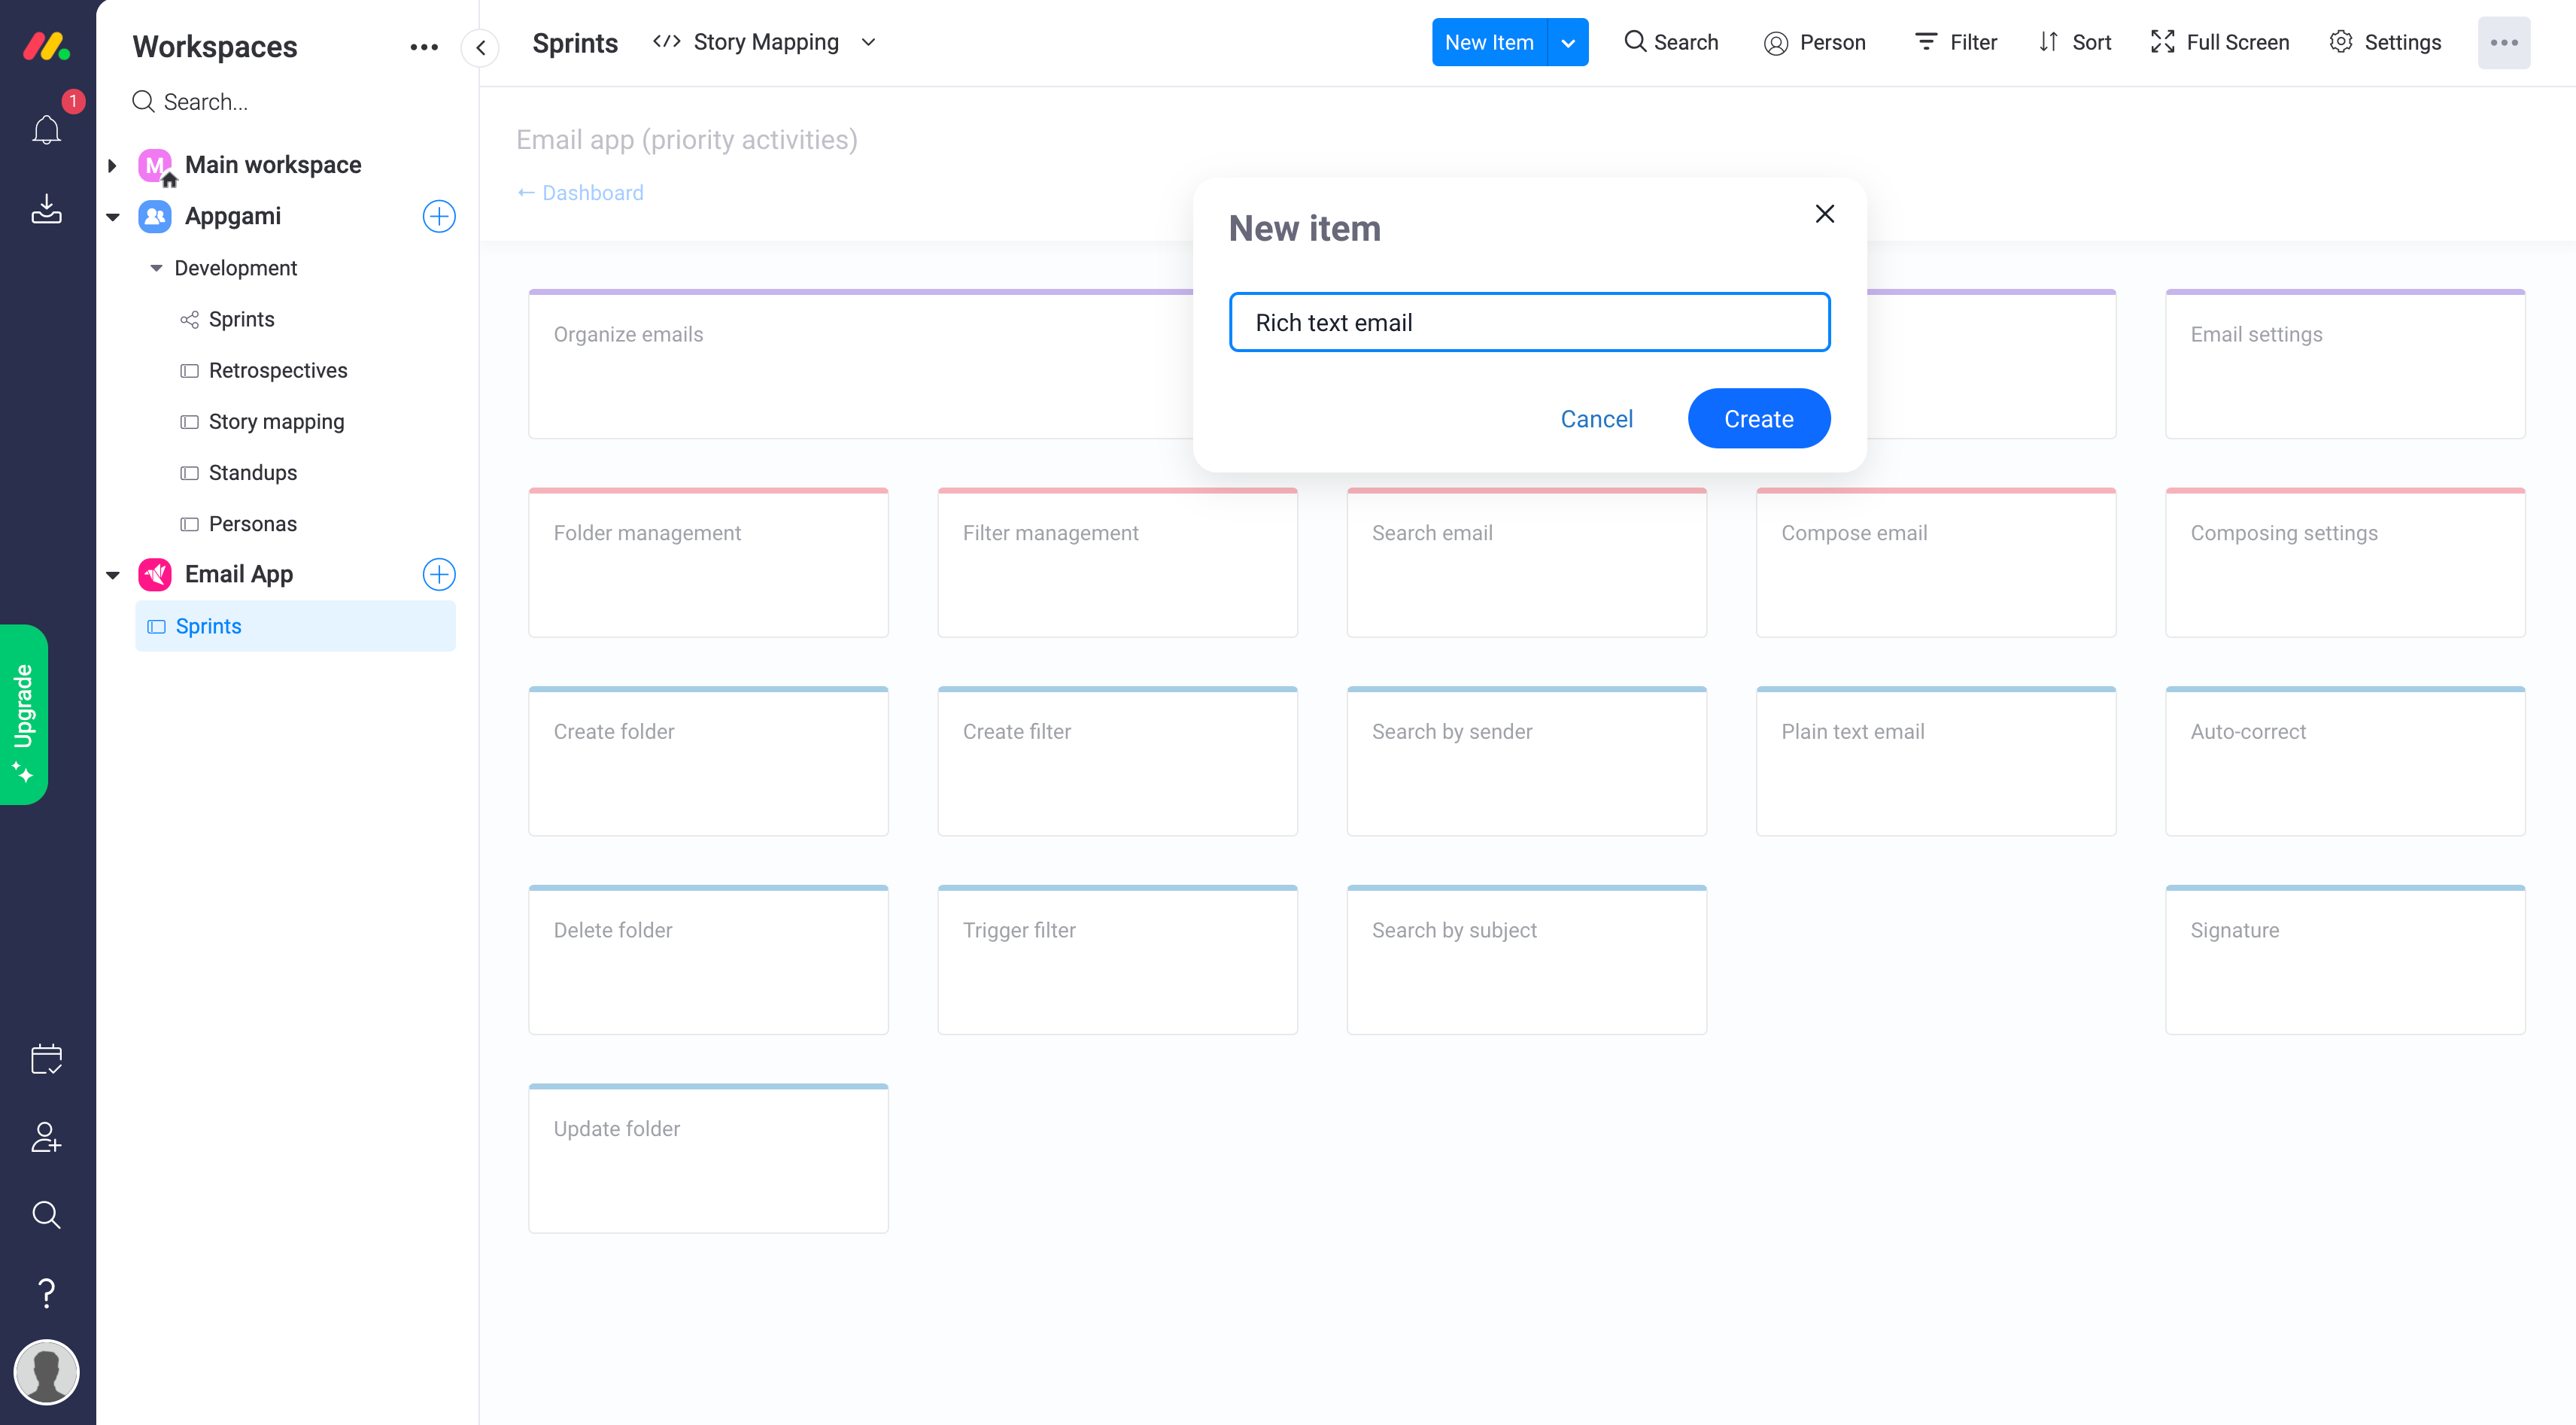Open the Filter menu in toolbar

click(x=1955, y=42)
